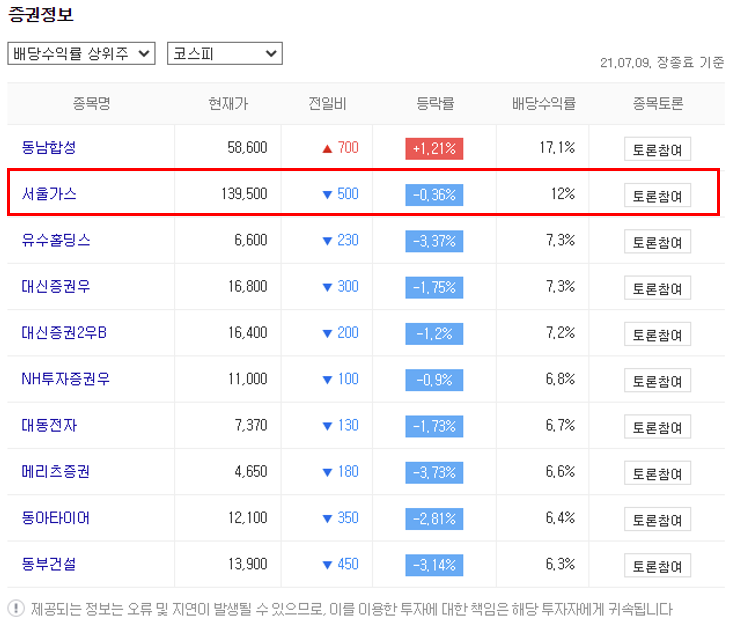Click 토론참여 button for 동아타이어
The width and height of the screenshot is (729, 626).
(x=657, y=519)
